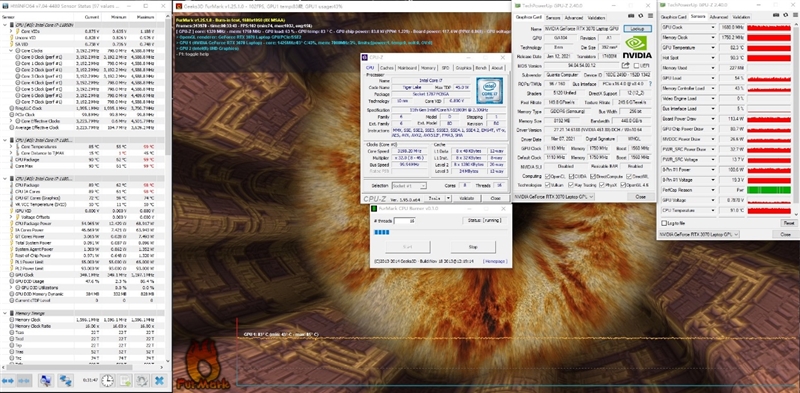
Task: Click blue X close icon in HWiNFO toolbar
Action: [159, 381]
